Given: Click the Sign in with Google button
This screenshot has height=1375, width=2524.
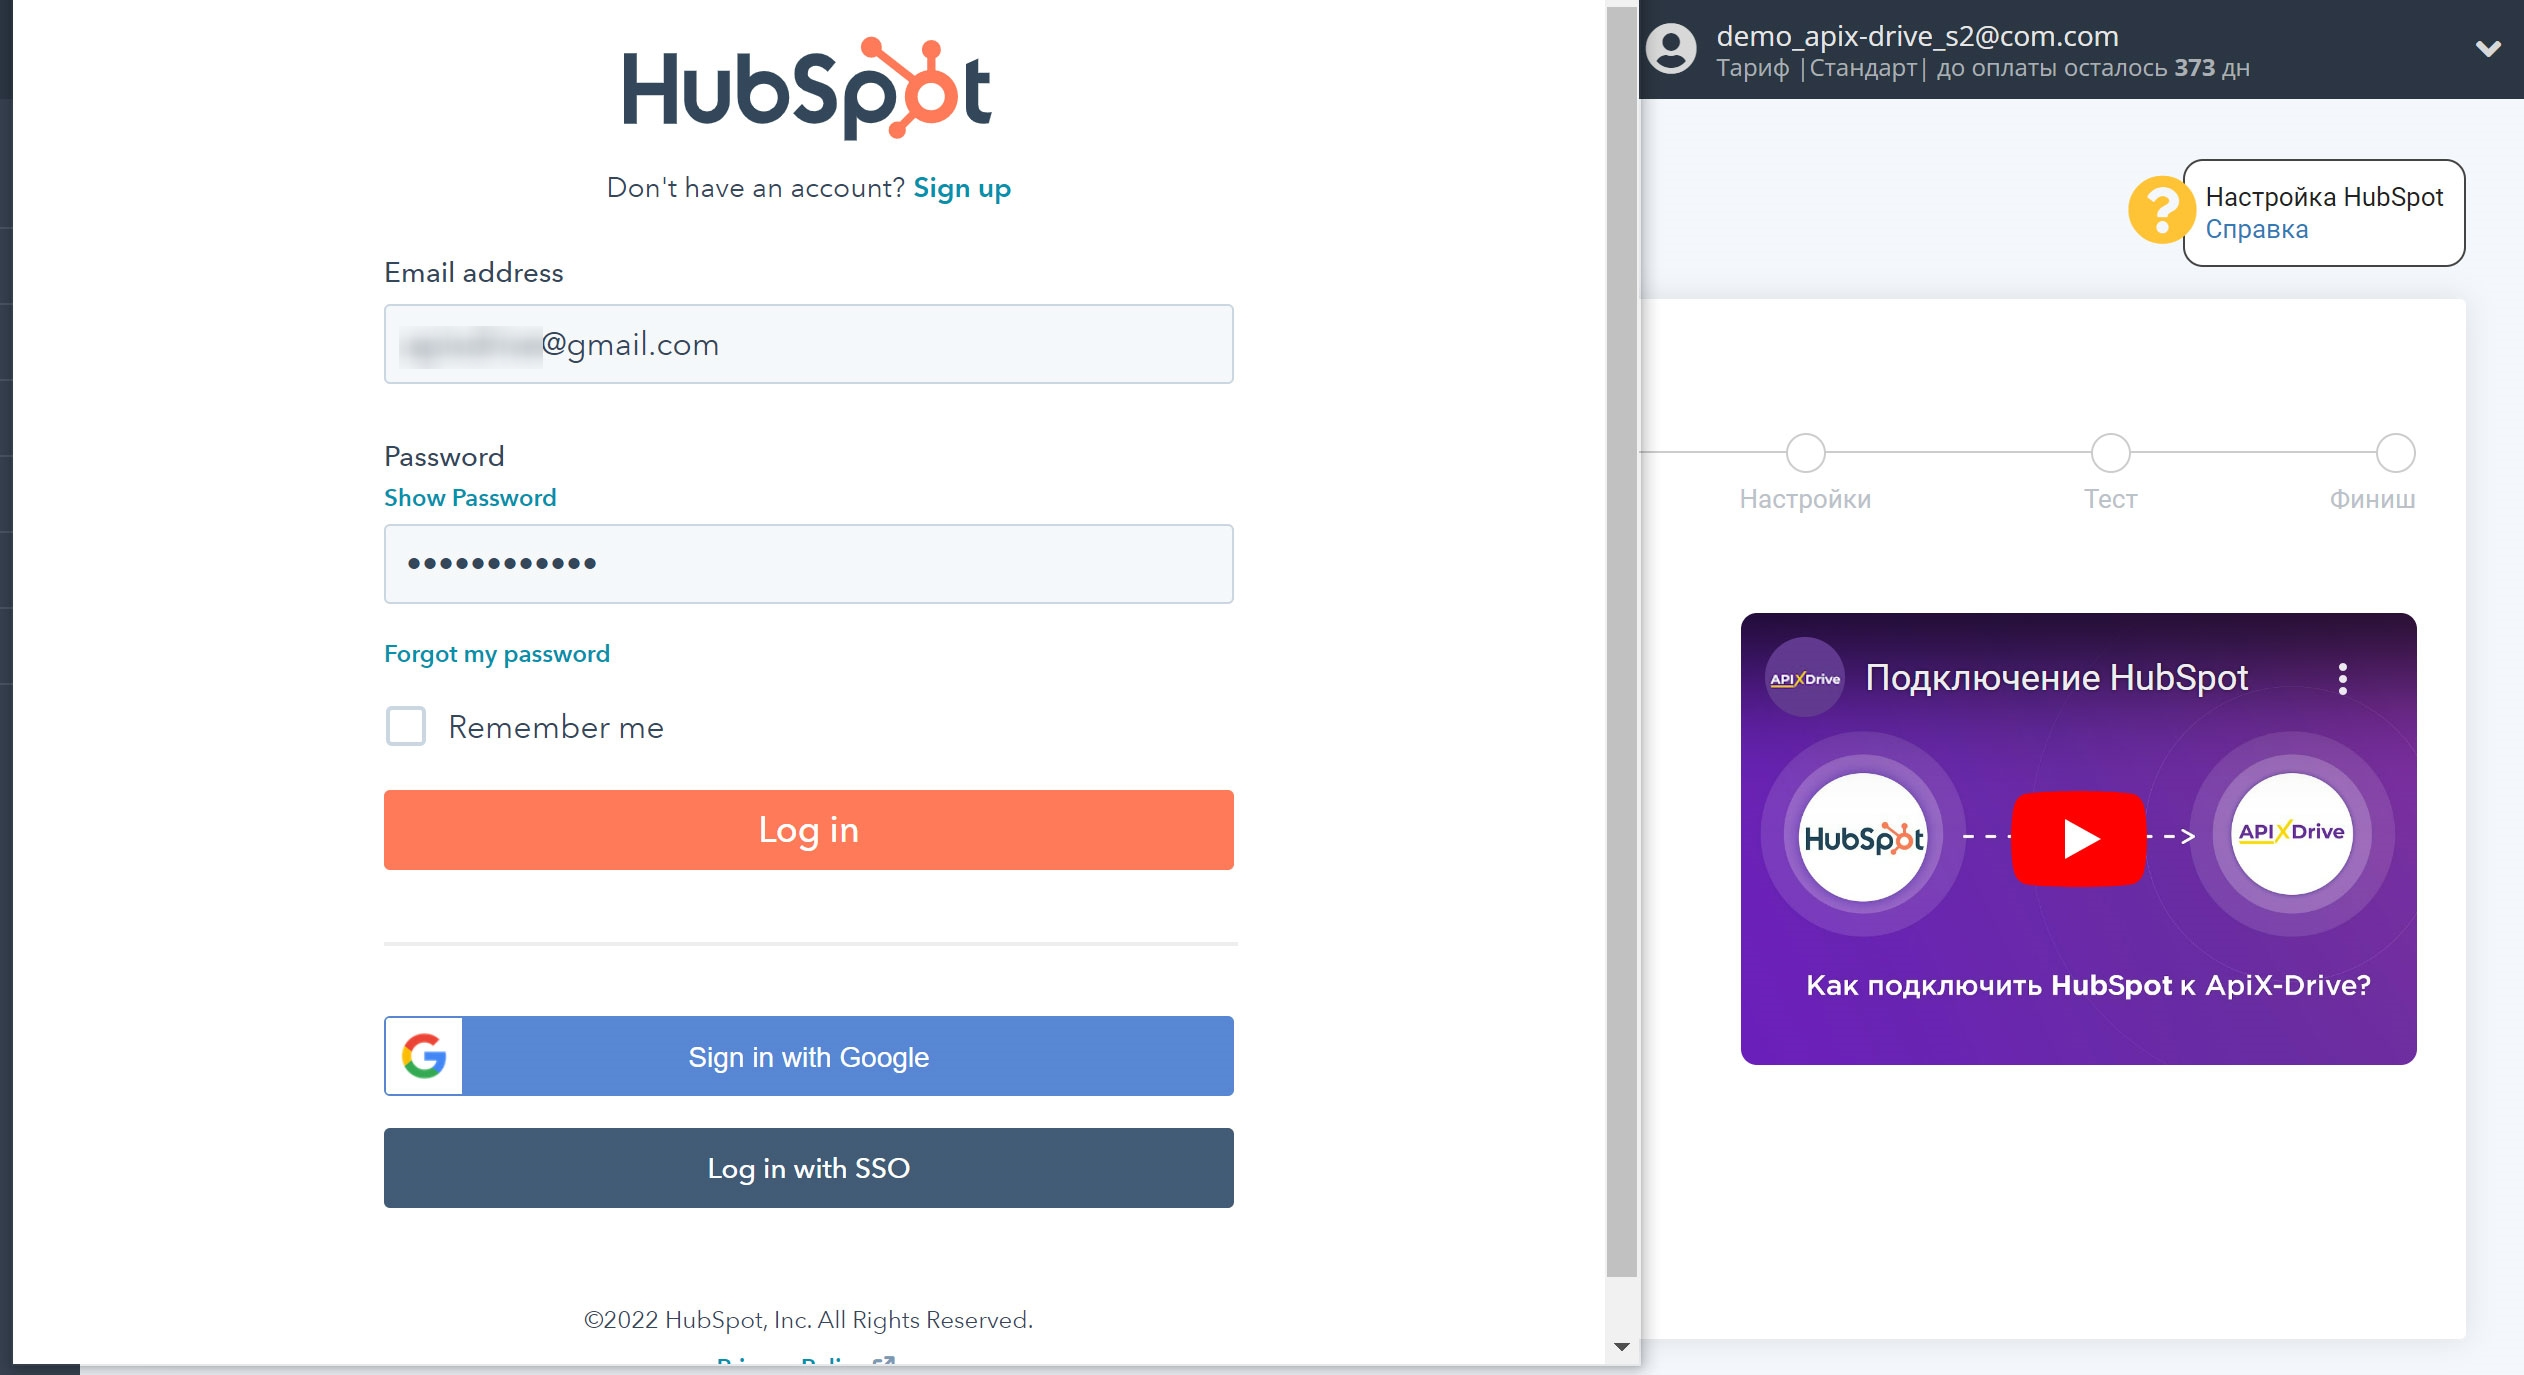Looking at the screenshot, I should [x=807, y=1055].
